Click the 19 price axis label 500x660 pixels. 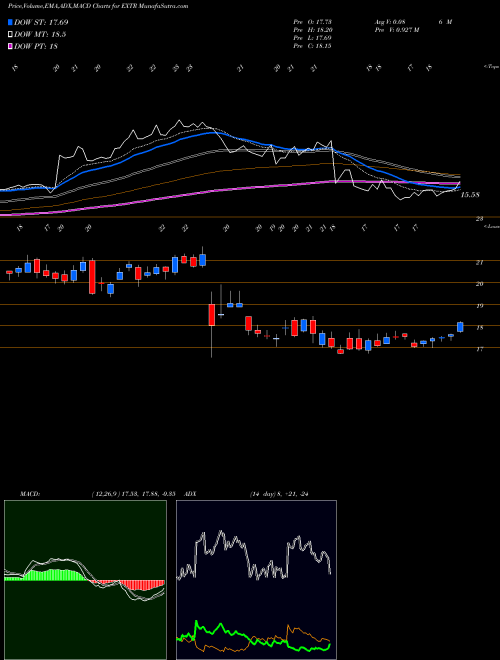(479, 306)
